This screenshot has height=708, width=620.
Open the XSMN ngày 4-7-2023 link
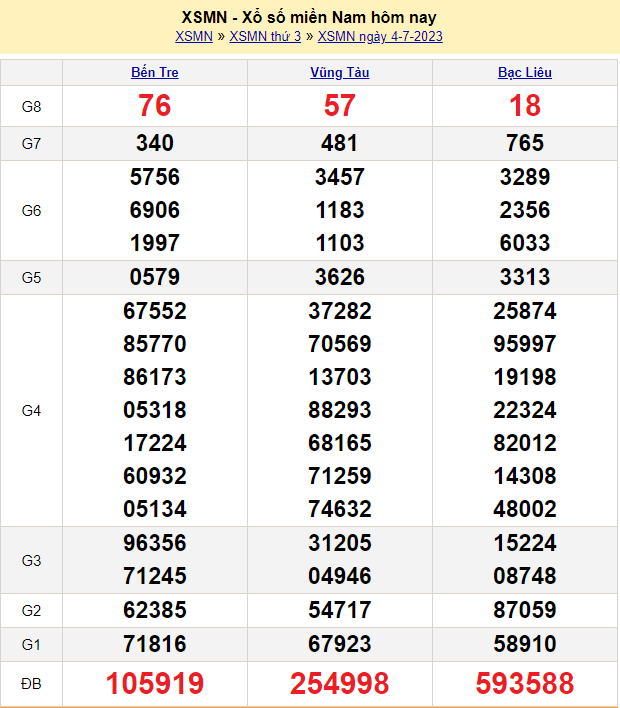click(x=380, y=37)
